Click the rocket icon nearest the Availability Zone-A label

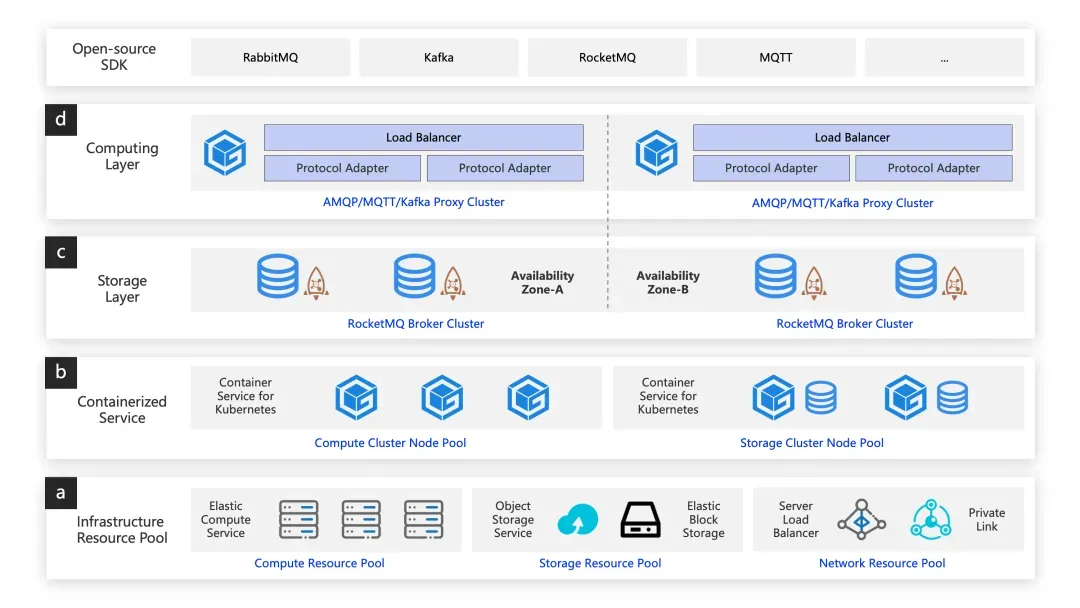(453, 282)
